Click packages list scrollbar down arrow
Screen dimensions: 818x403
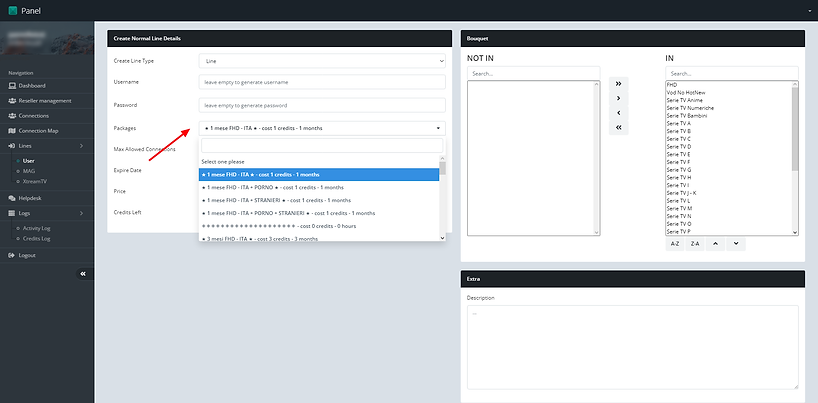(442, 238)
